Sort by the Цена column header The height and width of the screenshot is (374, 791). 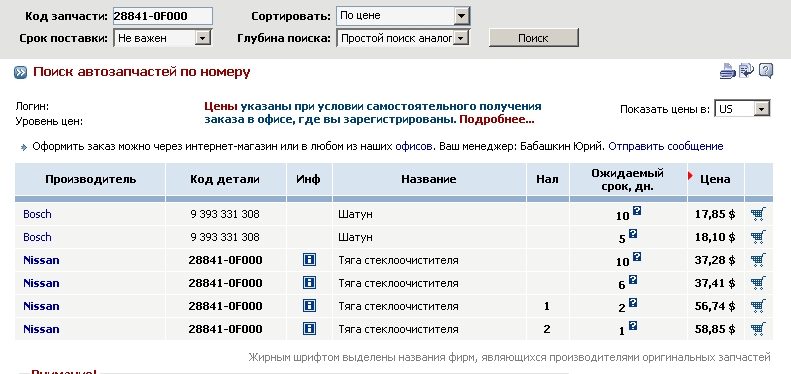tap(715, 179)
